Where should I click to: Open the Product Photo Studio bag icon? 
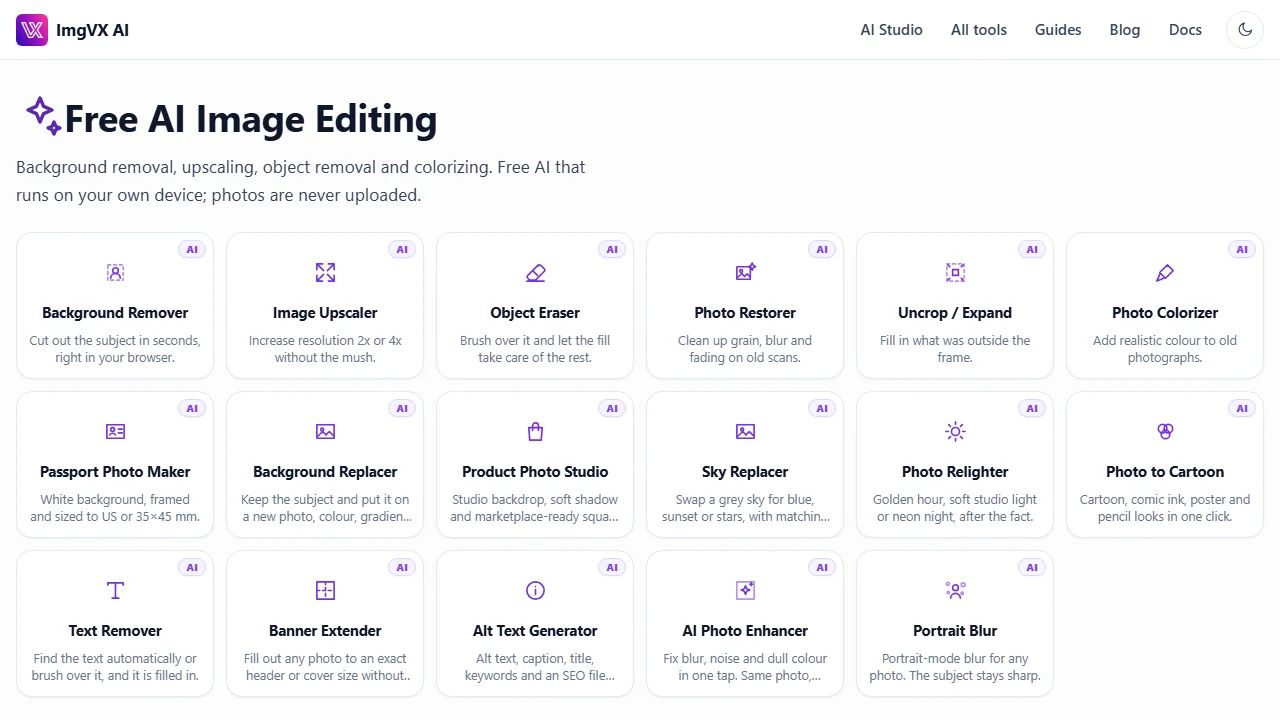[x=535, y=432]
